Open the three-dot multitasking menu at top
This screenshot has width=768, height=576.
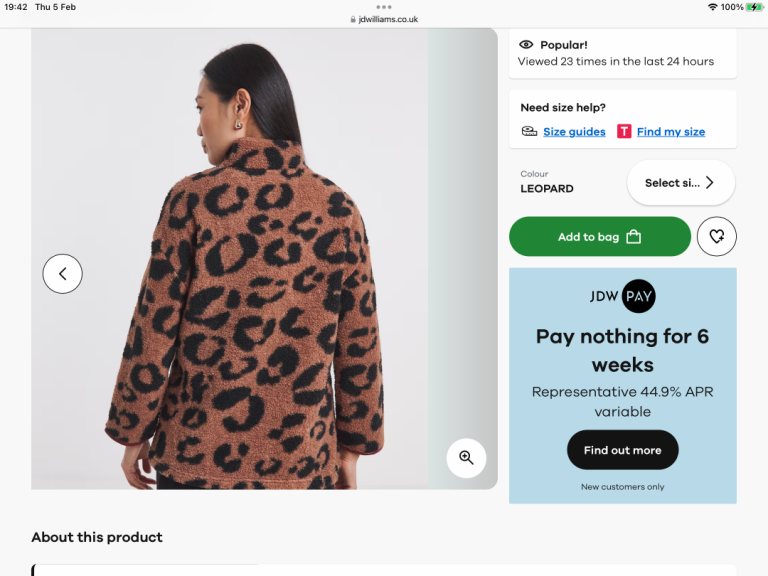(x=384, y=7)
